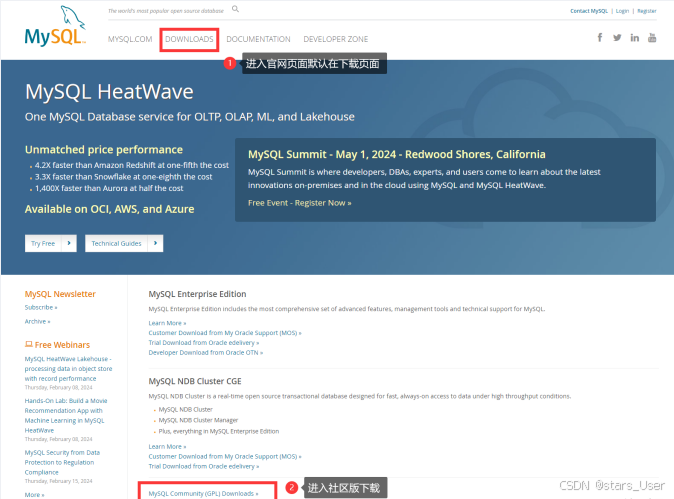Image resolution: width=674 pixels, height=499 pixels.
Task: Click the MySQL HeatWave banner title
Action: tap(109, 92)
